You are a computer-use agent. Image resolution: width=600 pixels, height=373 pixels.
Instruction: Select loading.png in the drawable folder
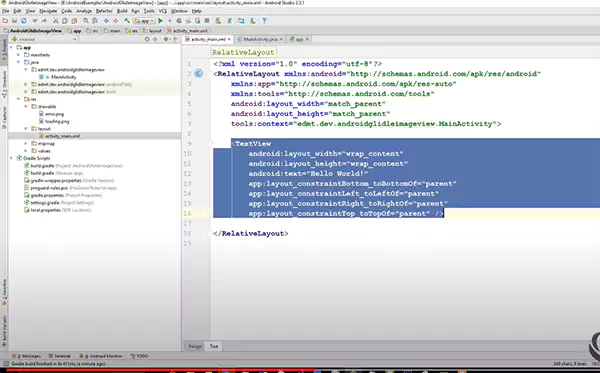tap(54, 121)
